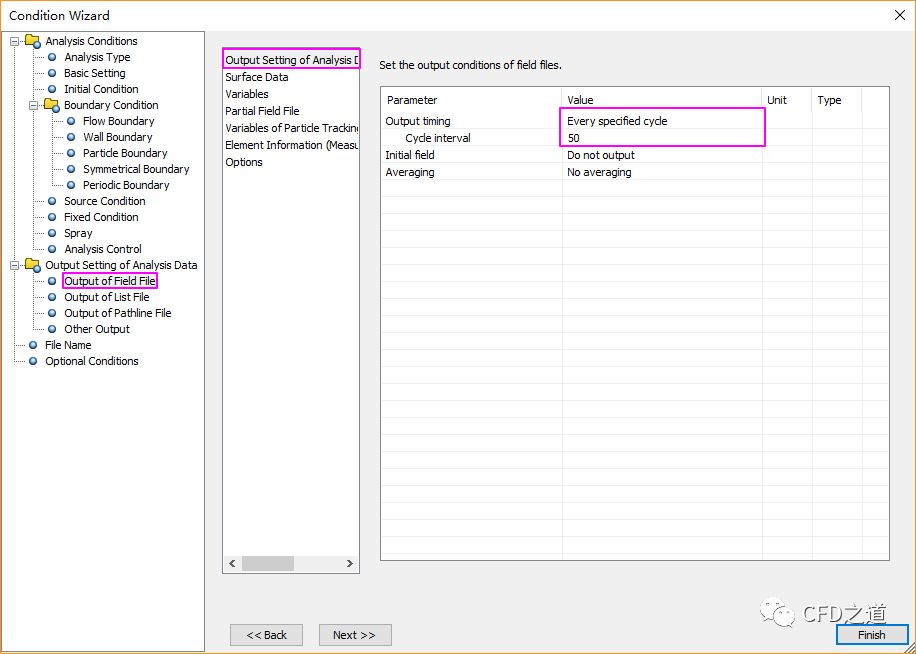916x654 pixels.
Task: Click the bullet icon beside Spray
Action: (52, 233)
